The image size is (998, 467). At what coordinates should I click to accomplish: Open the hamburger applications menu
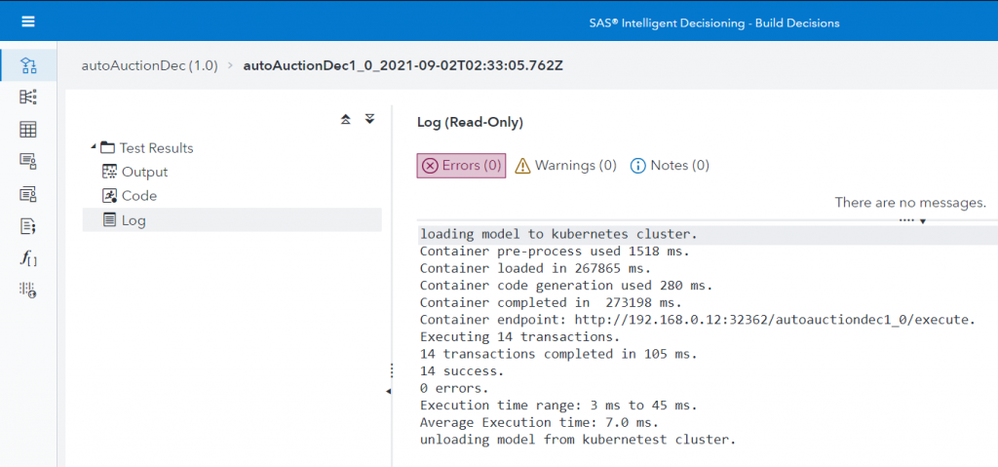coord(28,22)
